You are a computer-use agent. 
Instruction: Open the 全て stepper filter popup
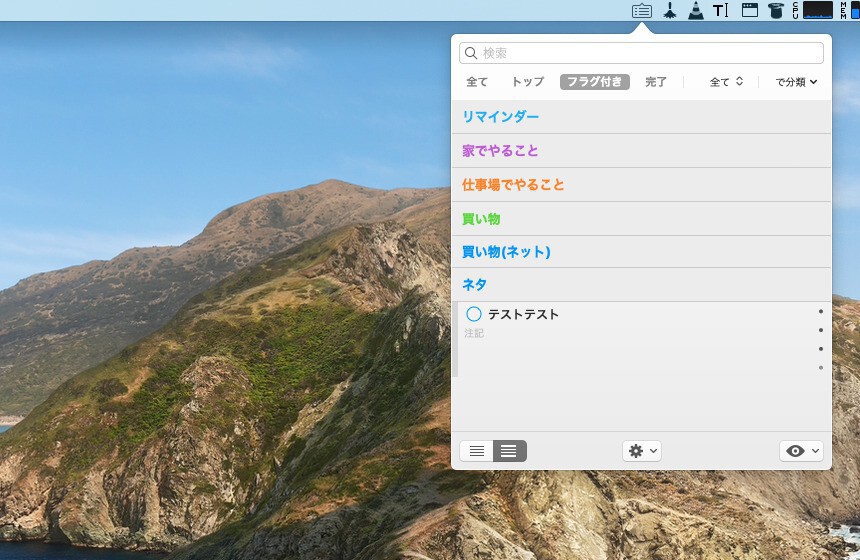(x=726, y=82)
